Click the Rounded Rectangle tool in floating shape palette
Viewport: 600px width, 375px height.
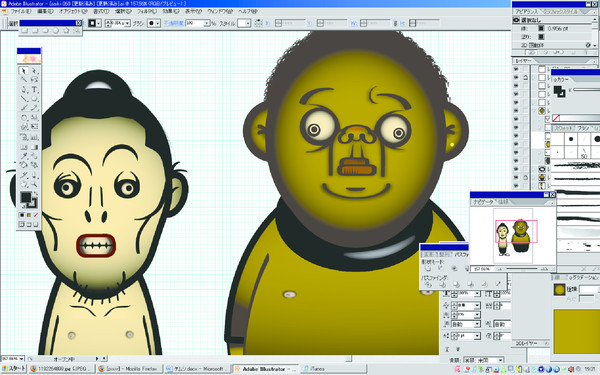tap(35, 31)
